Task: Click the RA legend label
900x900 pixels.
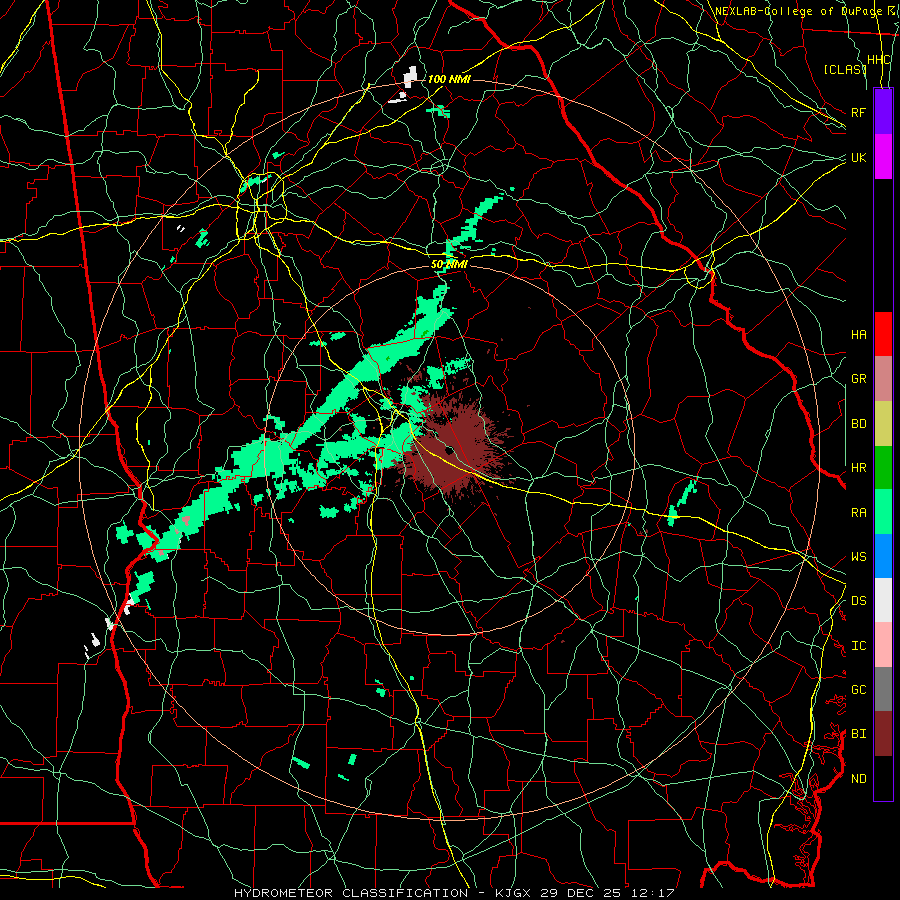Action: tap(858, 512)
